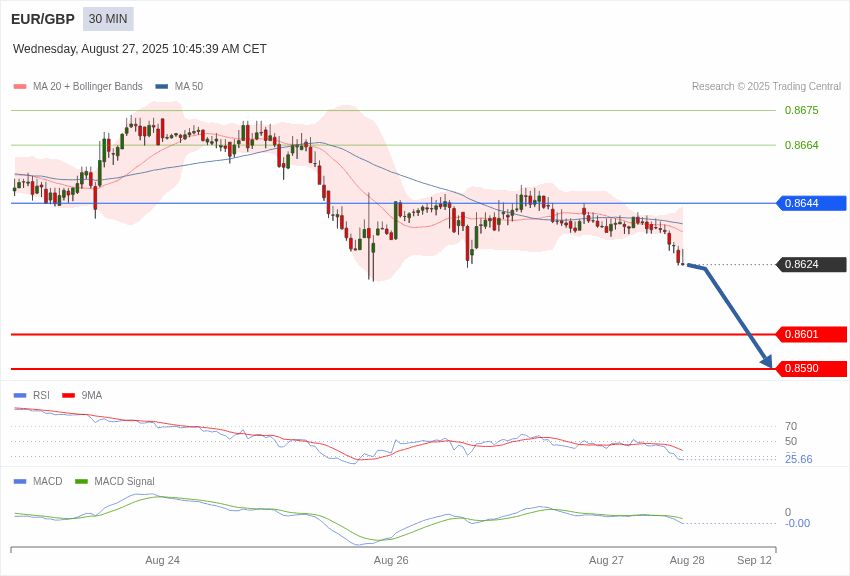The image size is (850, 576).
Task: Click the 9MA legend color swatch
Action: 68,396
